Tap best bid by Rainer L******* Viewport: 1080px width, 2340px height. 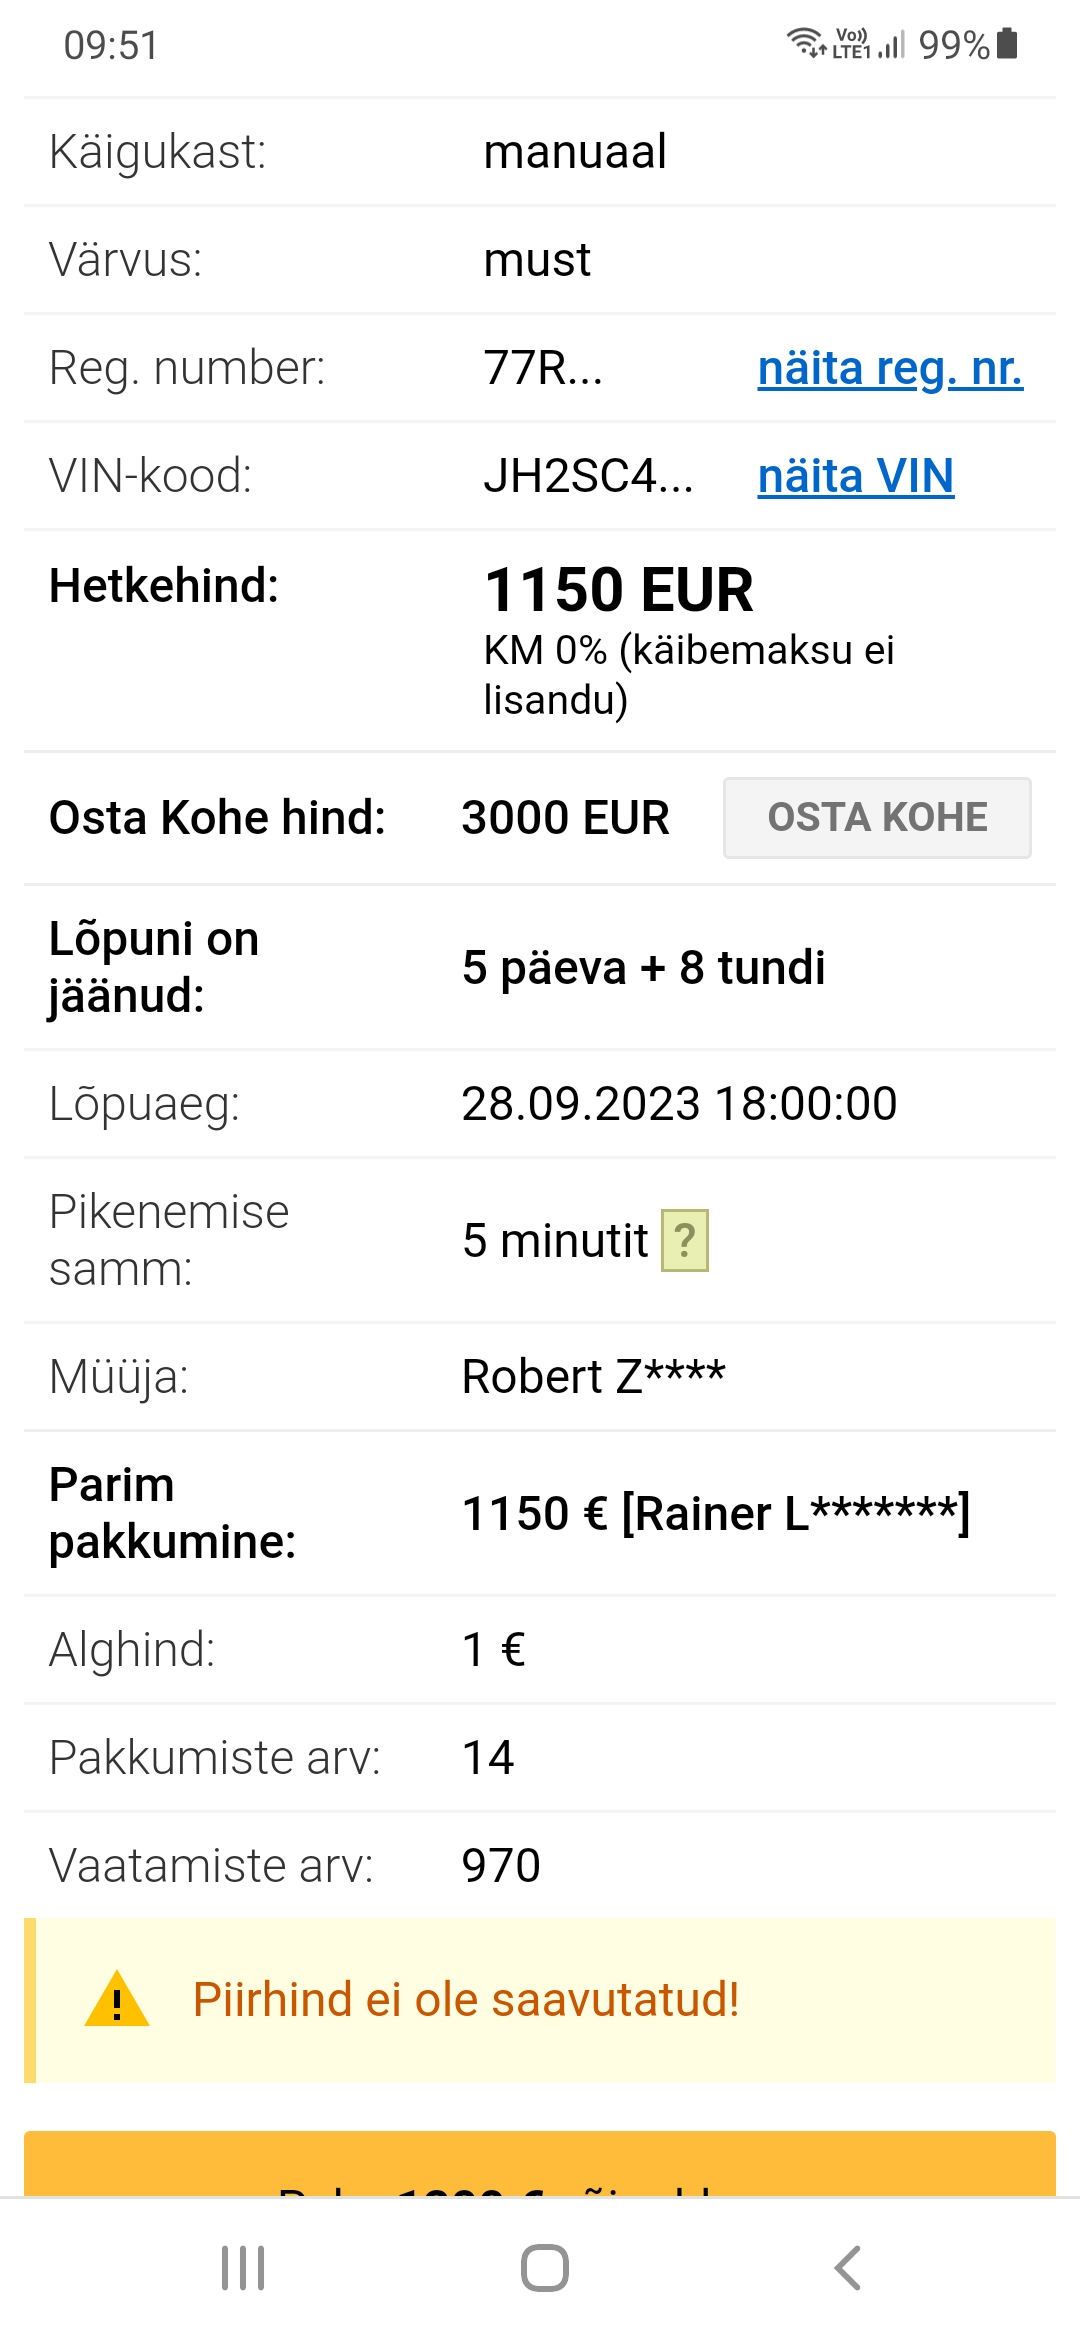(715, 1513)
